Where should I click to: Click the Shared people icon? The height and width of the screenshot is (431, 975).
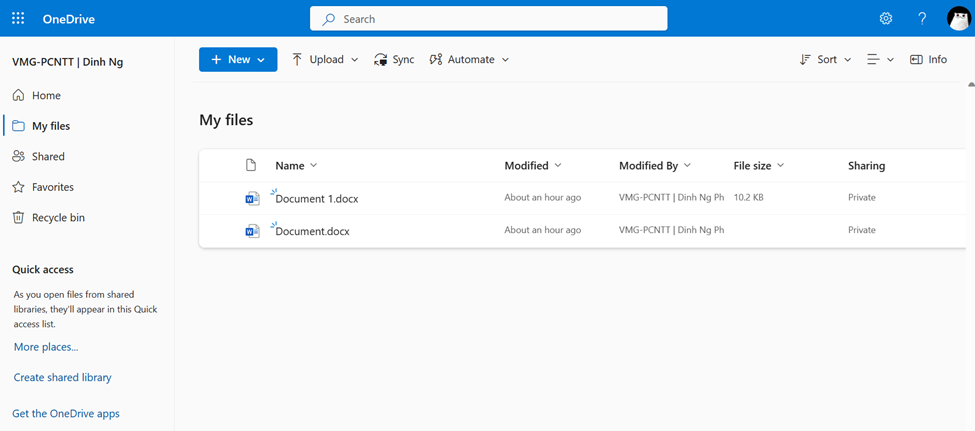pyautogui.click(x=19, y=157)
